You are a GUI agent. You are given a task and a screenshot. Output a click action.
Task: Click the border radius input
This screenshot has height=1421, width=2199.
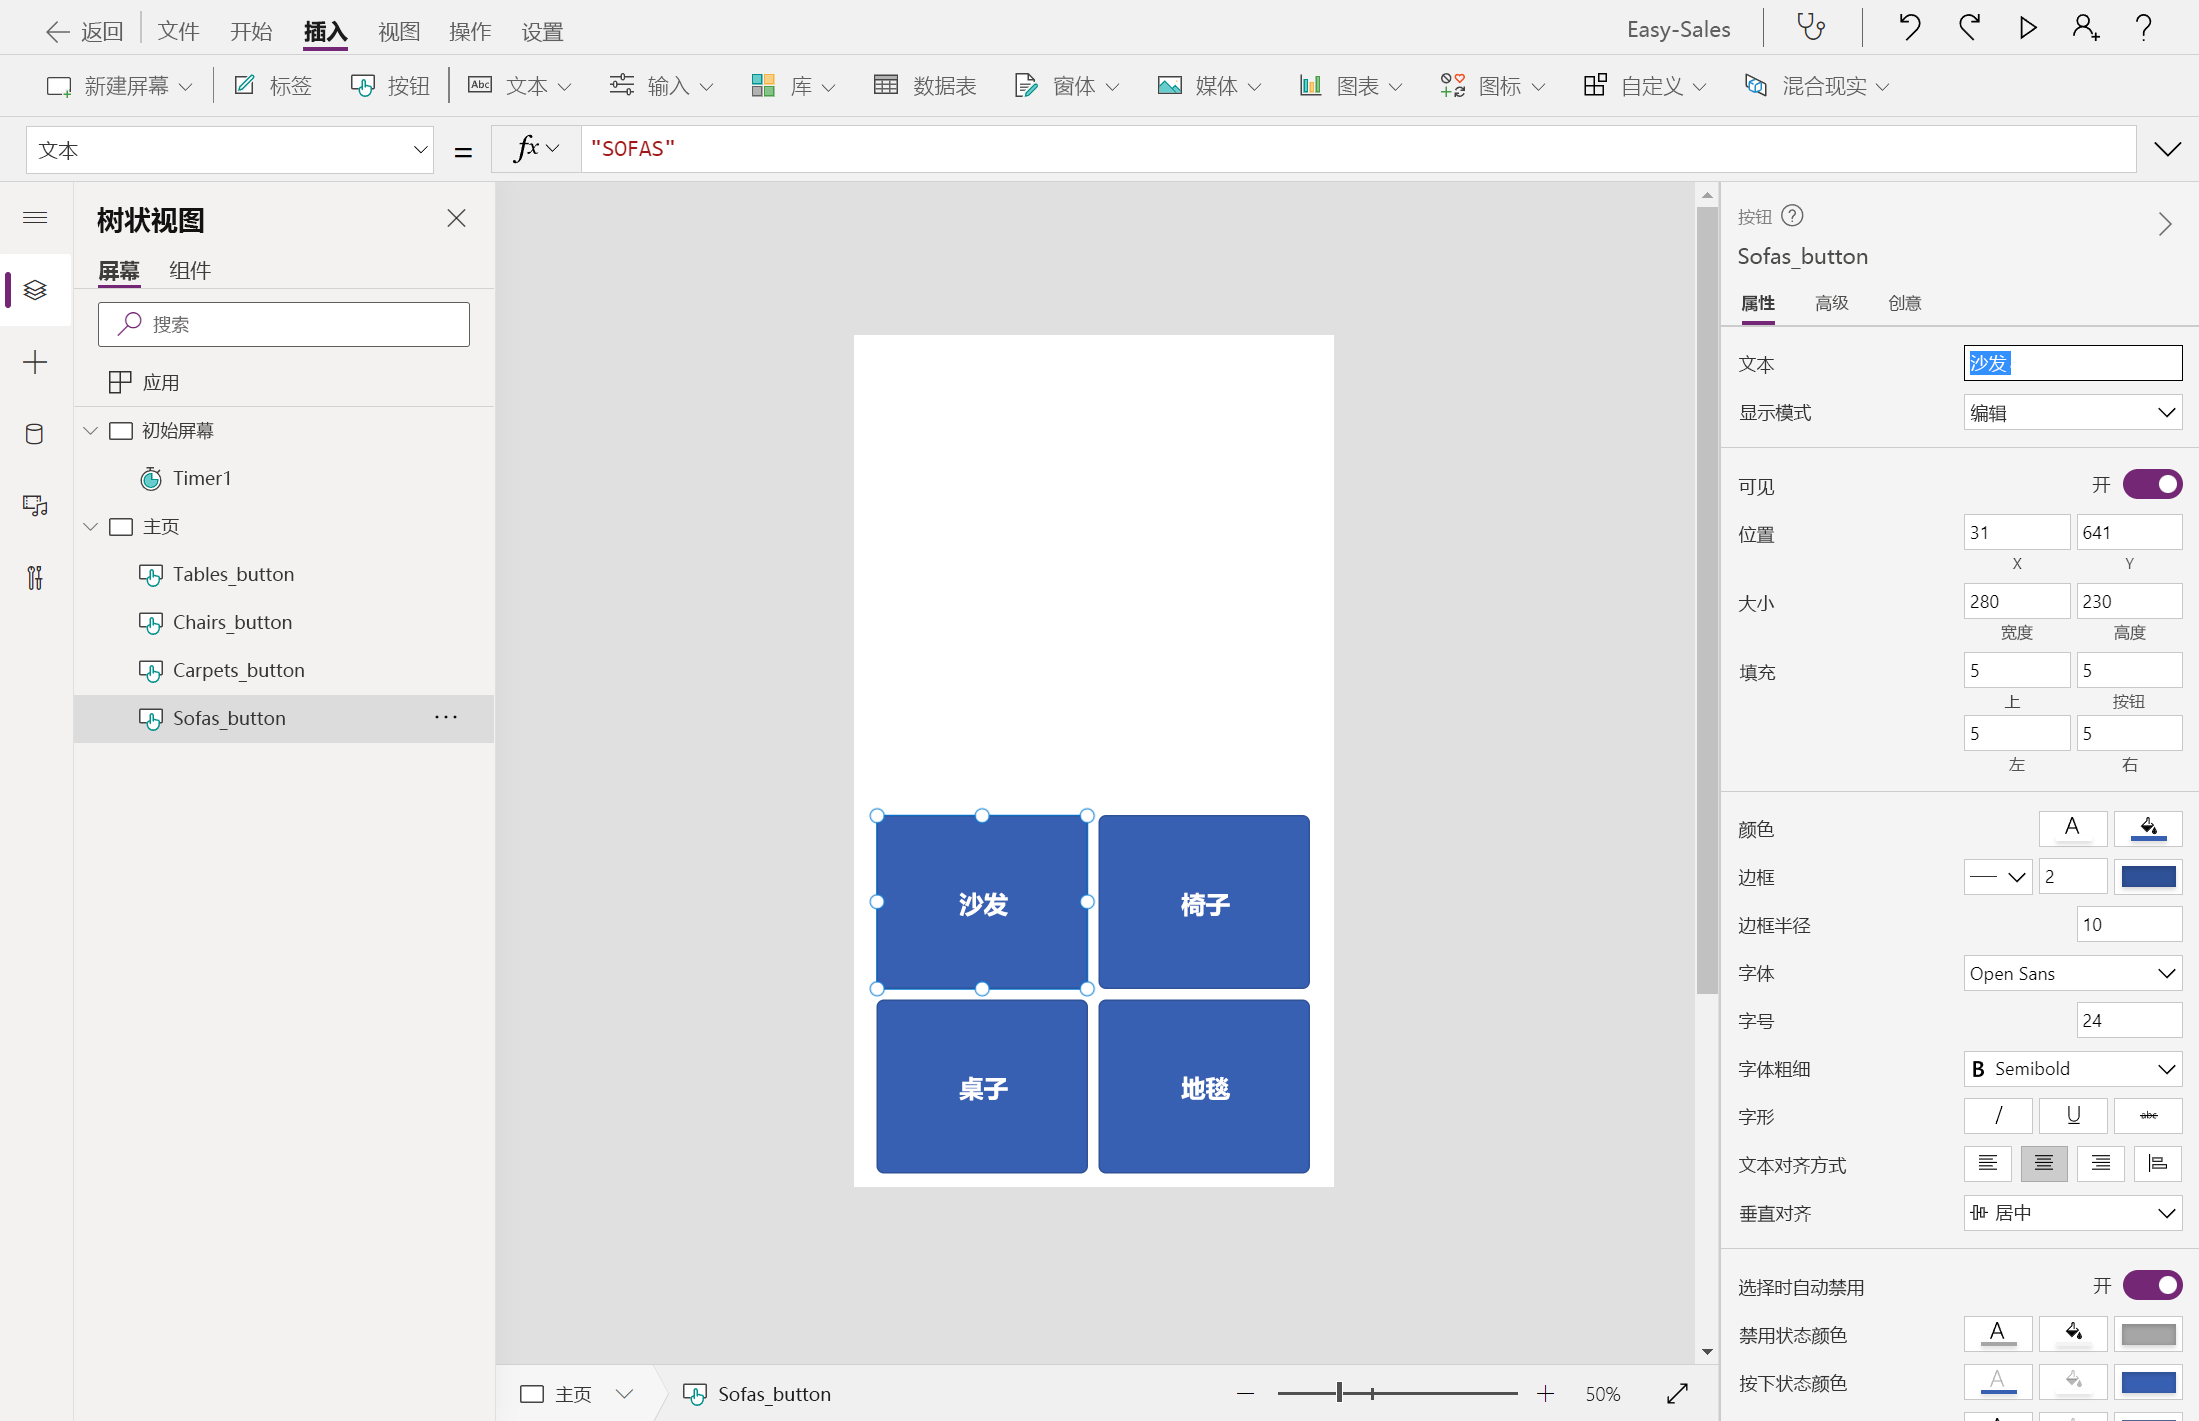coord(2129,925)
